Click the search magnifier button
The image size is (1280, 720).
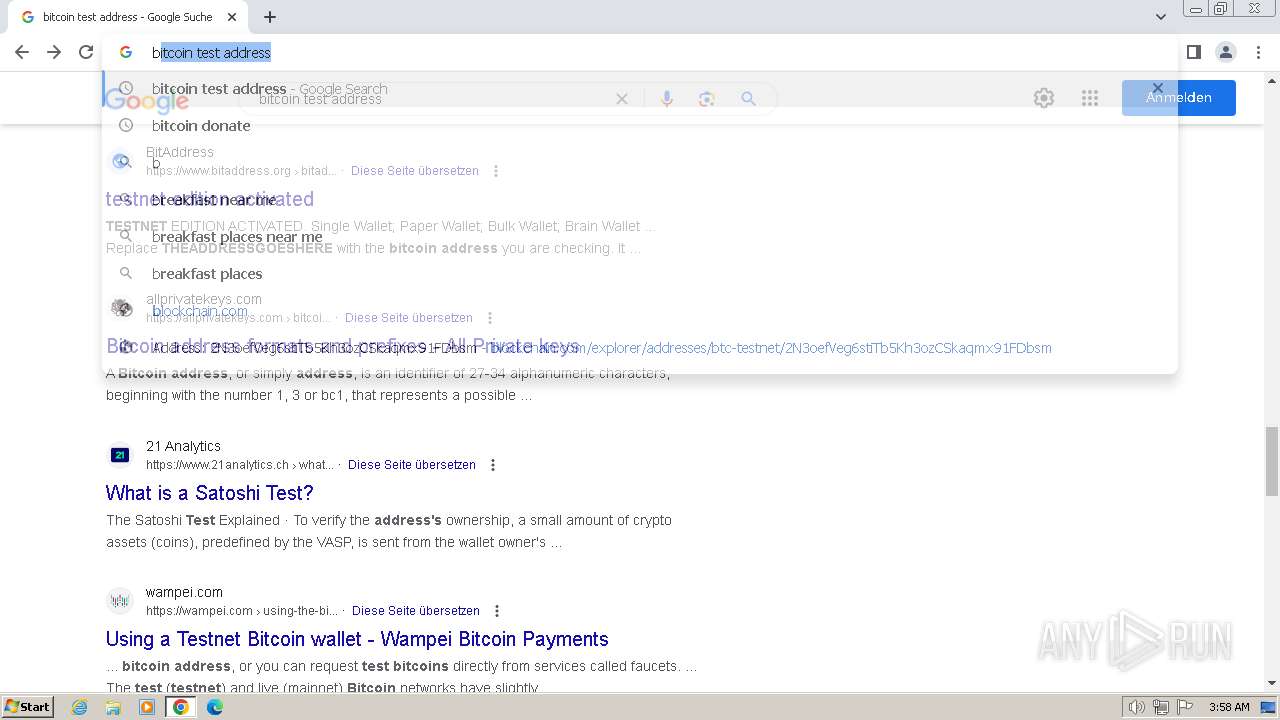[748, 98]
